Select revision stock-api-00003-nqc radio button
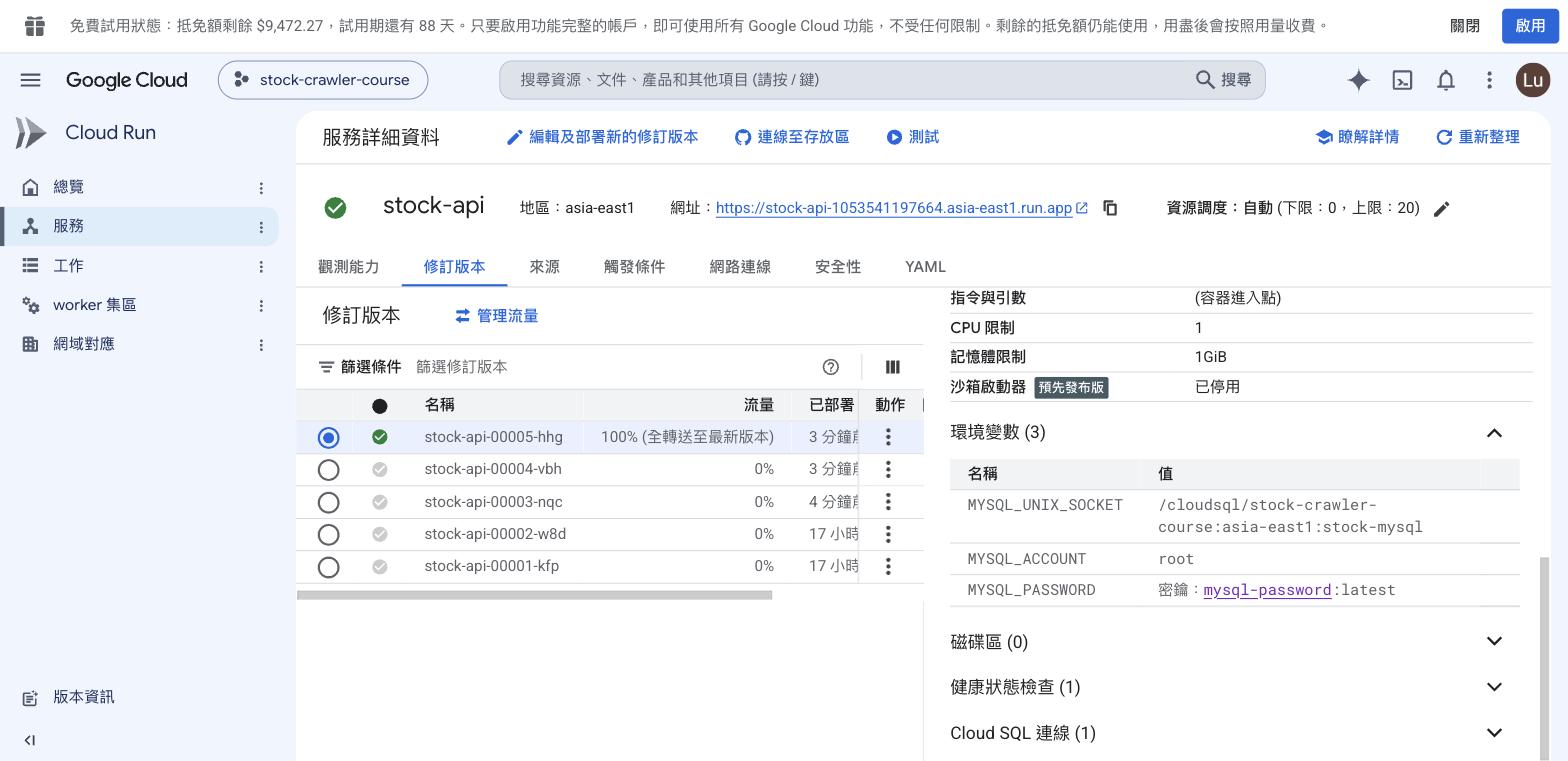Image resolution: width=1568 pixels, height=761 pixels. coord(328,502)
